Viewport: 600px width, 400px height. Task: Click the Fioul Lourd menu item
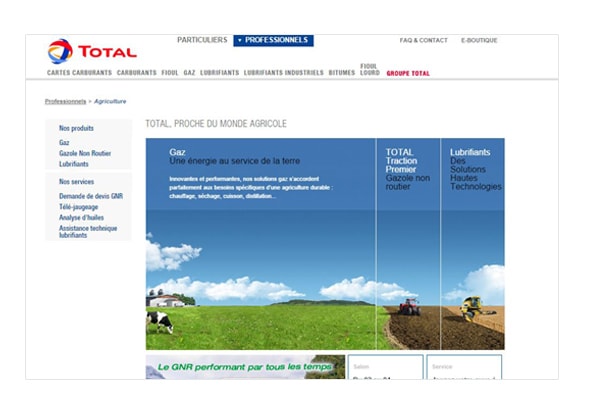[x=369, y=69]
